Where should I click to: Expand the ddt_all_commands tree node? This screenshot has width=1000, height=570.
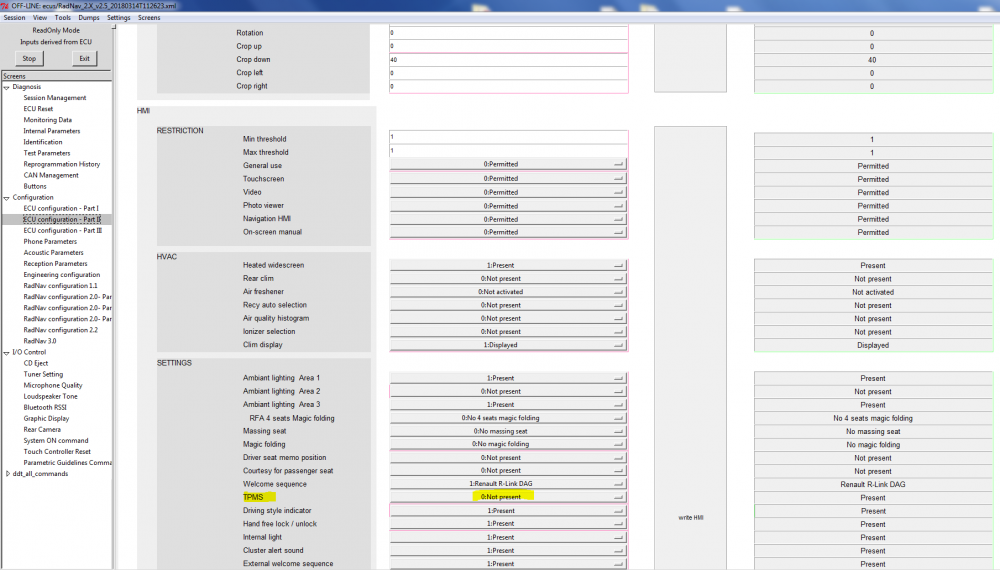click(7, 474)
